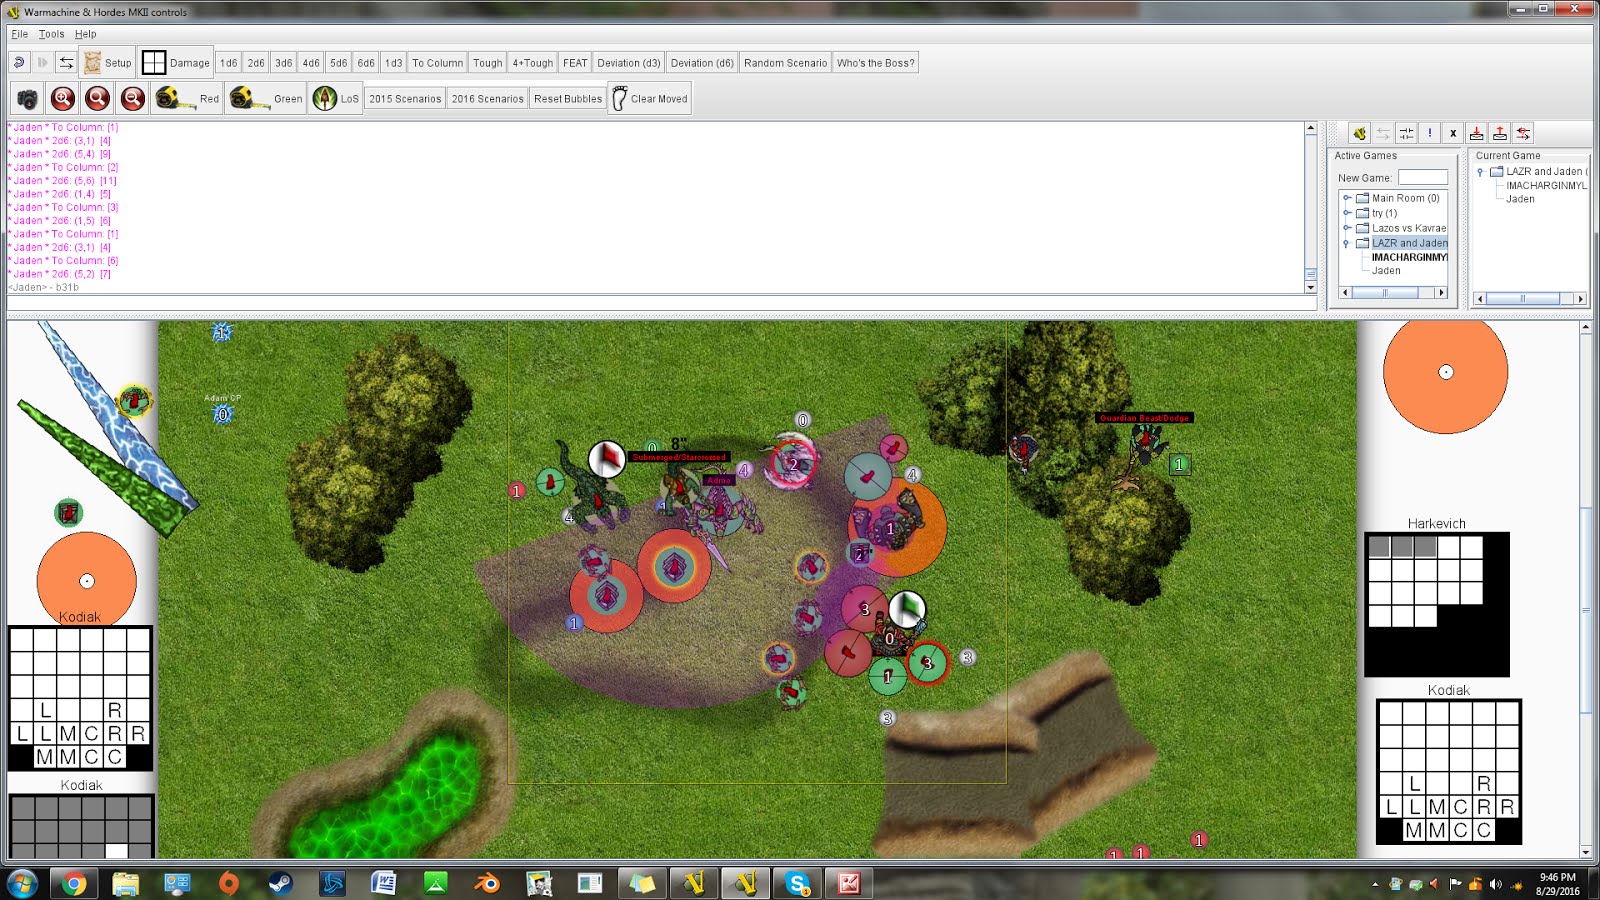
Task: Select the Green tape measure tool
Action: 265,98
